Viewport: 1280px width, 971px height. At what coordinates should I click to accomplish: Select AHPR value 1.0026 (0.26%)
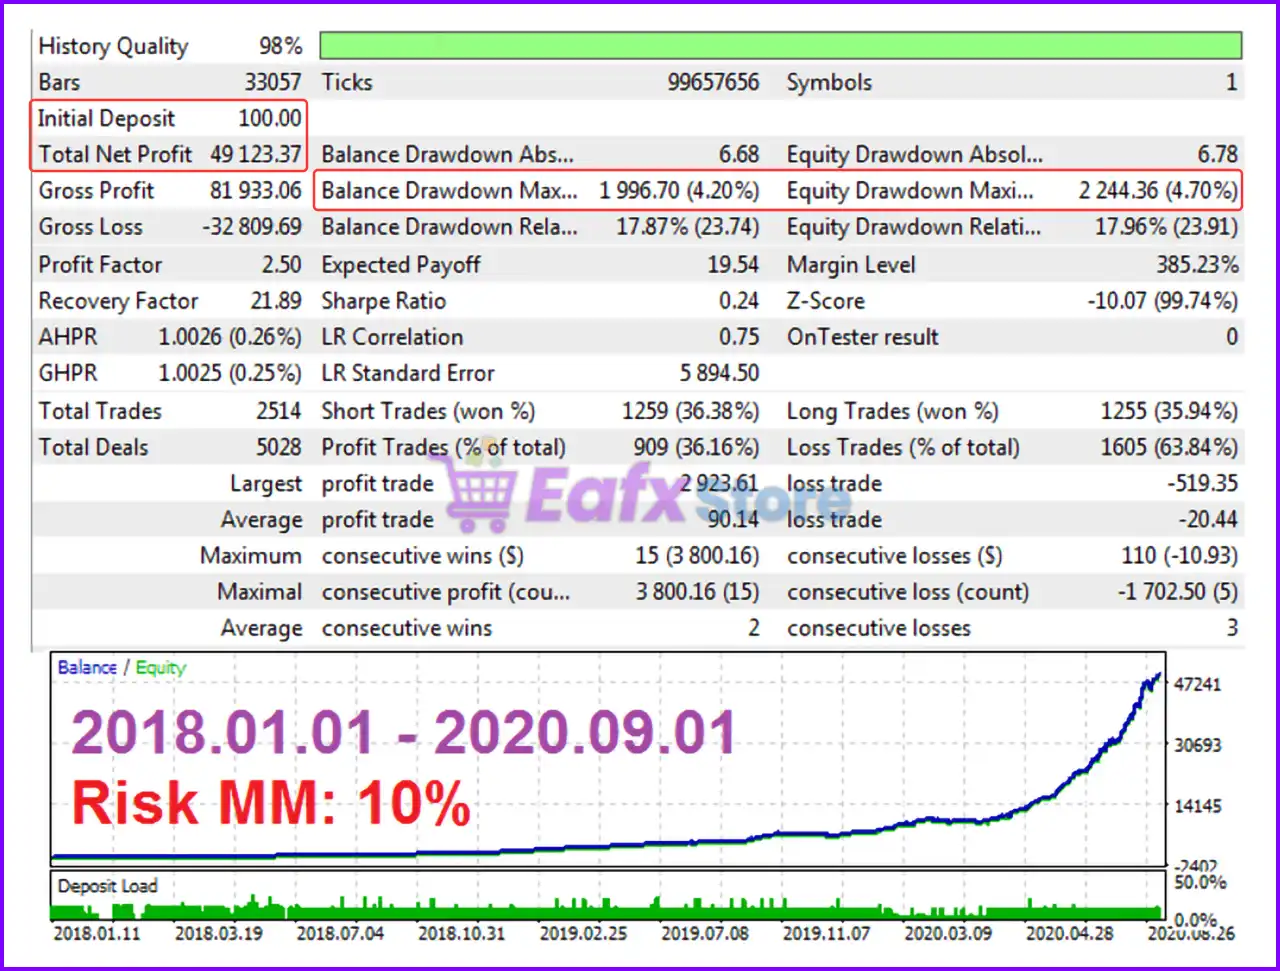[230, 337]
